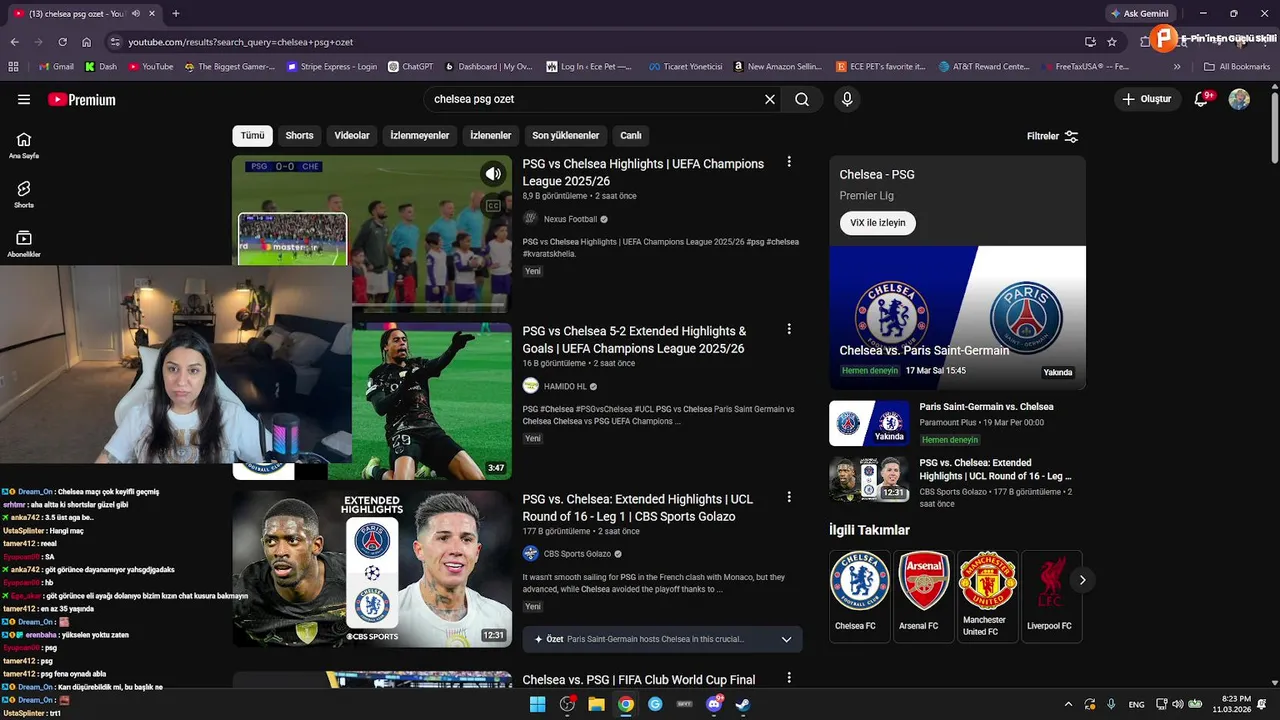Clear the search query with the X
This screenshot has height=720, width=1280.
[770, 99]
